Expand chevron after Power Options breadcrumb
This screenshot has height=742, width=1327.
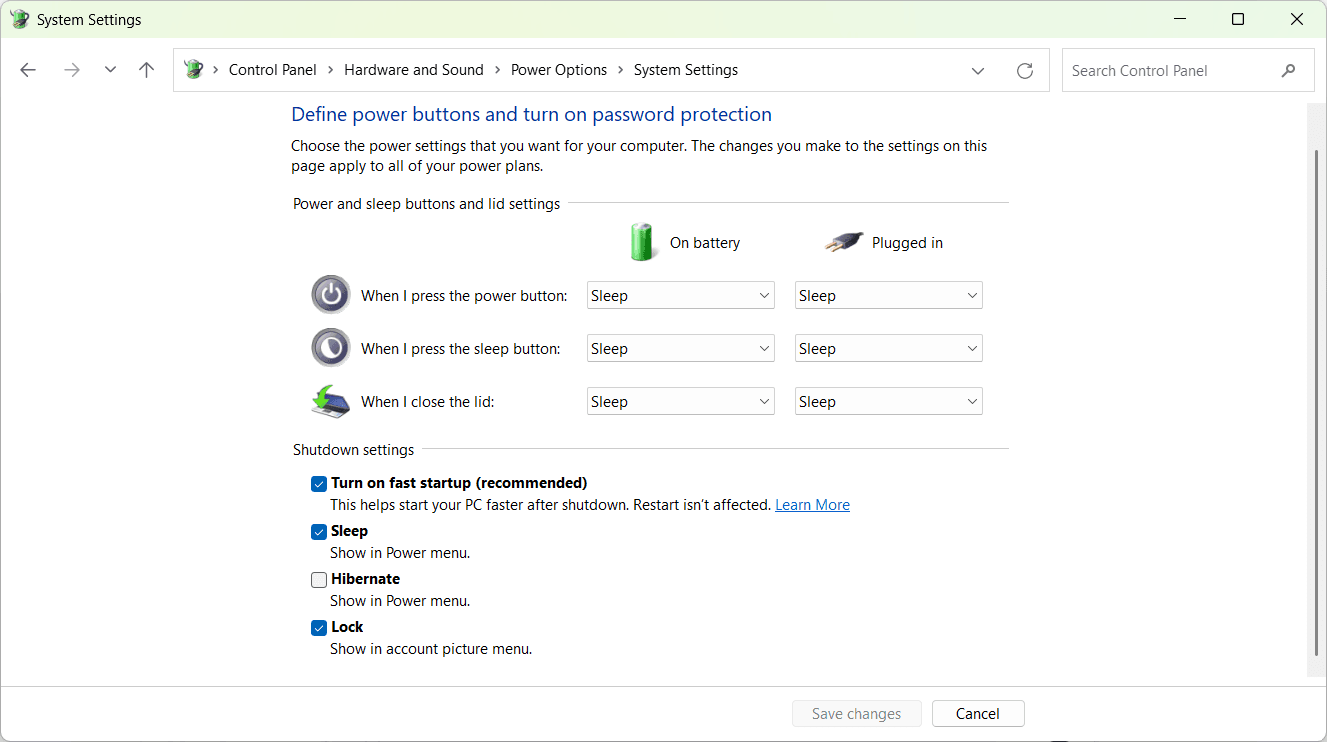(x=620, y=70)
